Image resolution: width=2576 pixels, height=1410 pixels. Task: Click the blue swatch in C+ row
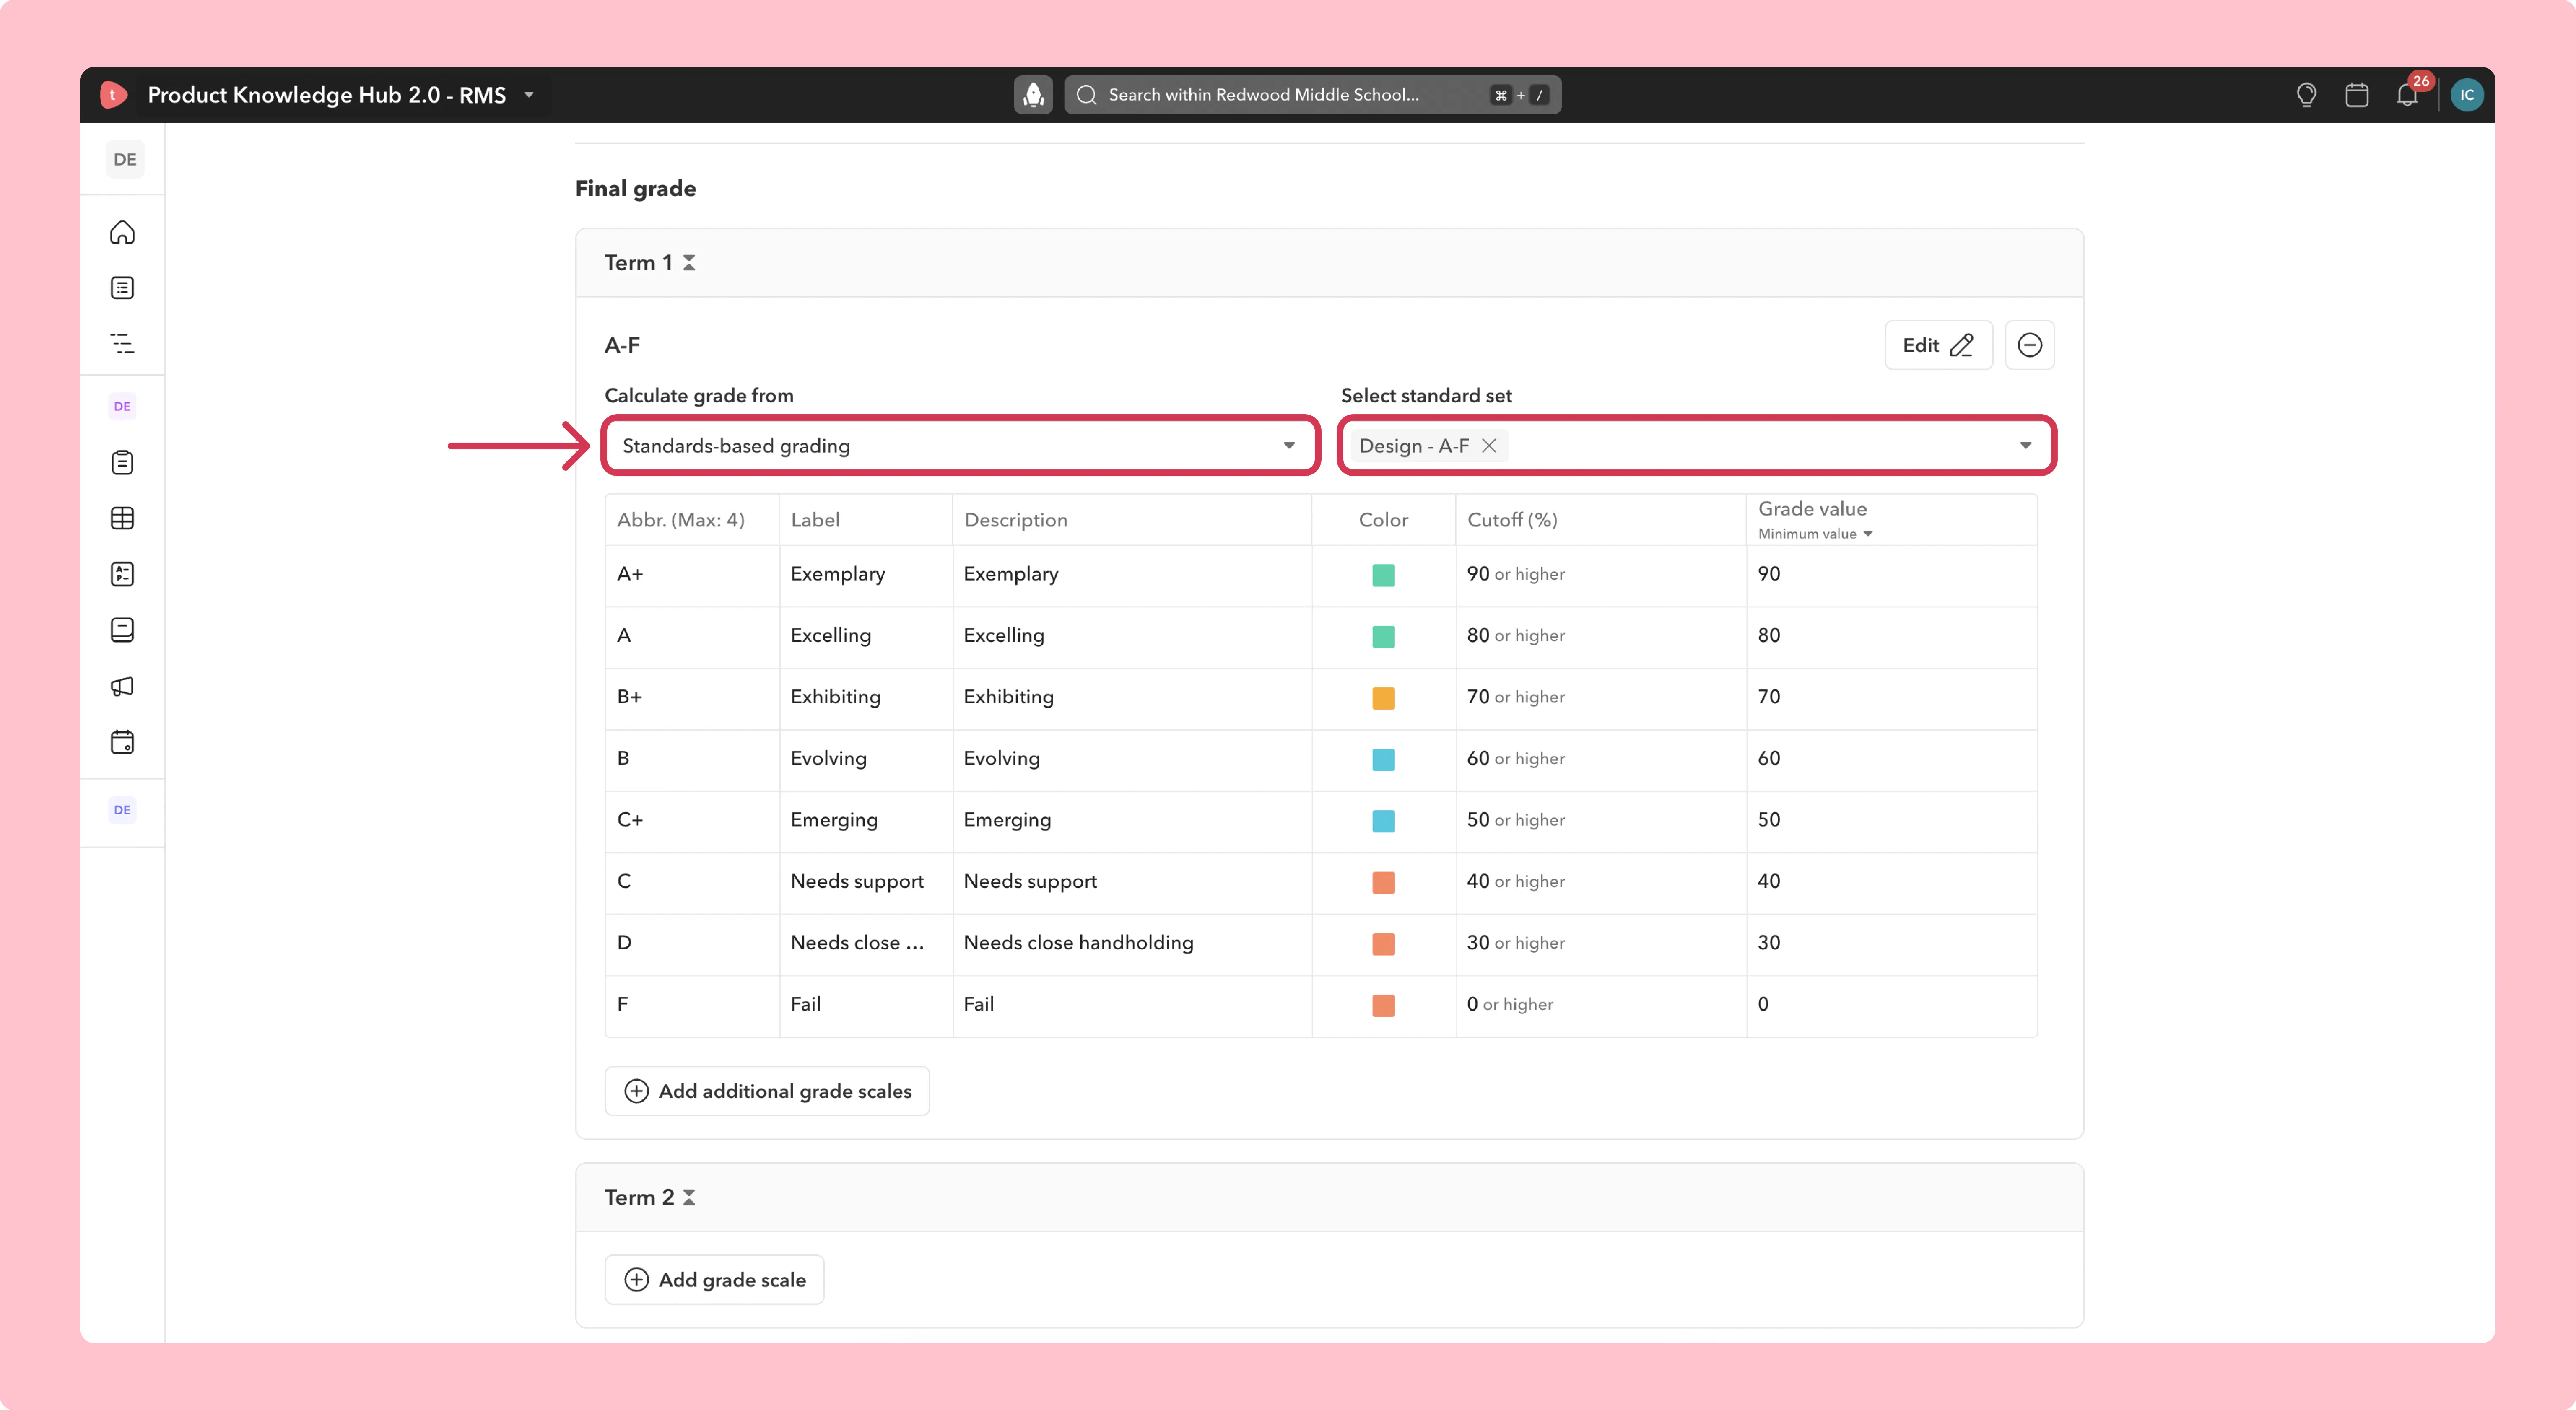(x=1383, y=821)
